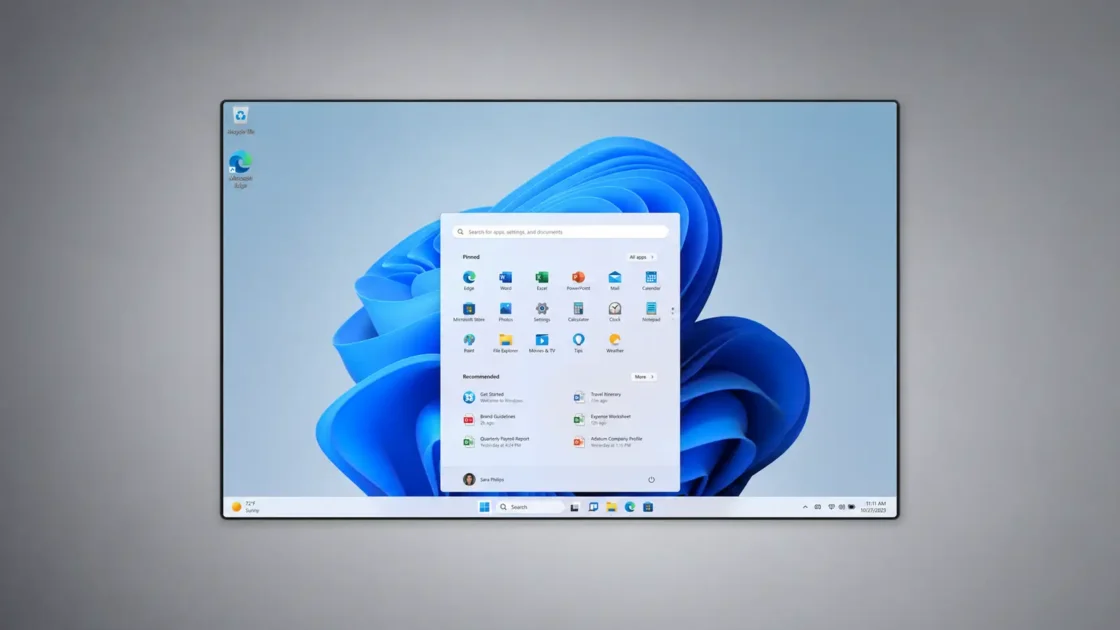Open the Calendar app

click(x=651, y=280)
